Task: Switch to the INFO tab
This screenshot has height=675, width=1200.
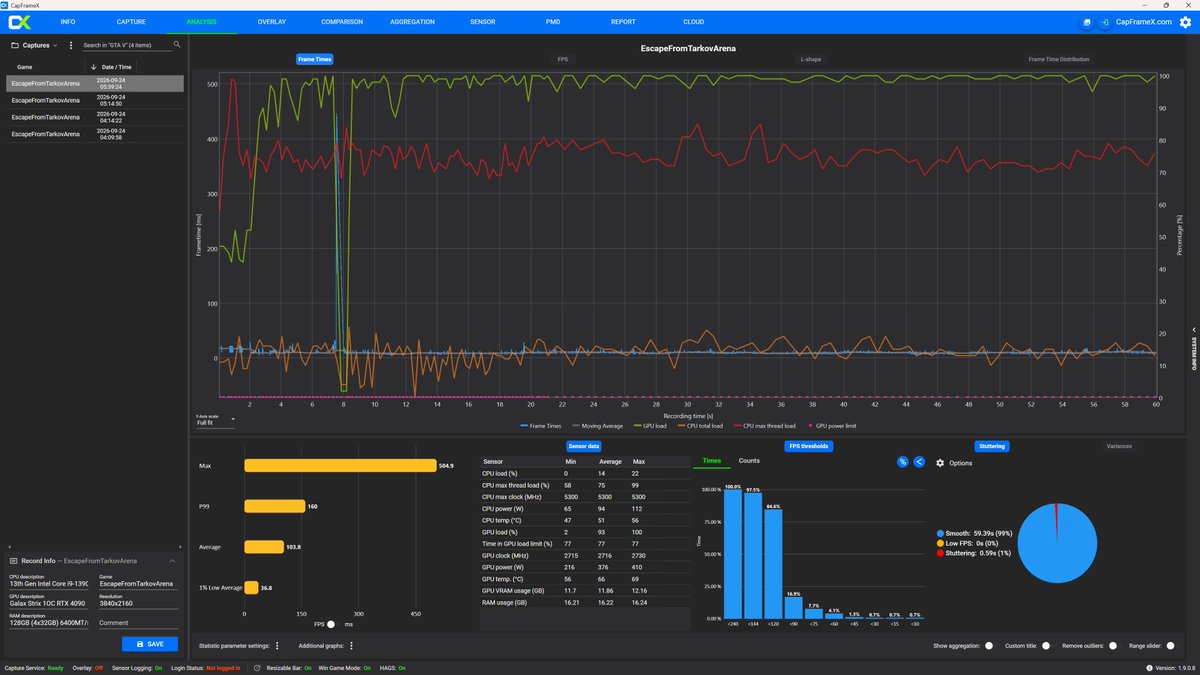Action: (68, 21)
